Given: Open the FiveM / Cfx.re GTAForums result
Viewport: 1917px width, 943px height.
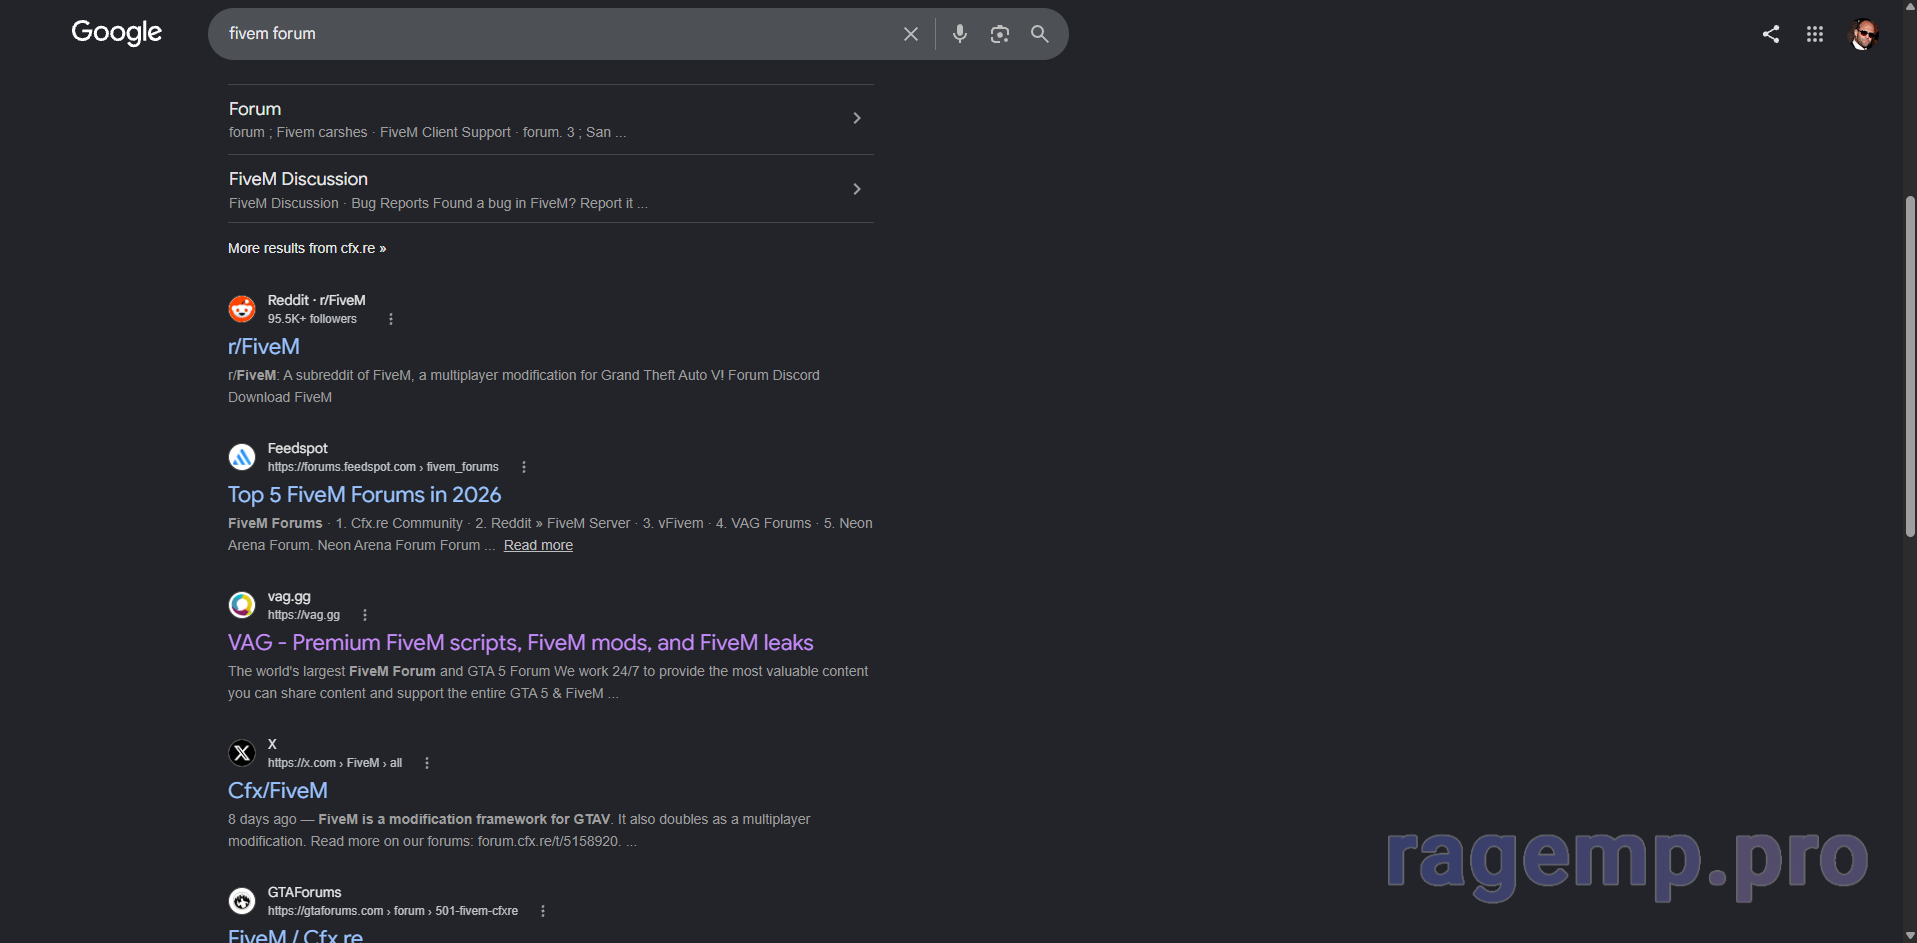Looking at the screenshot, I should (x=295, y=935).
